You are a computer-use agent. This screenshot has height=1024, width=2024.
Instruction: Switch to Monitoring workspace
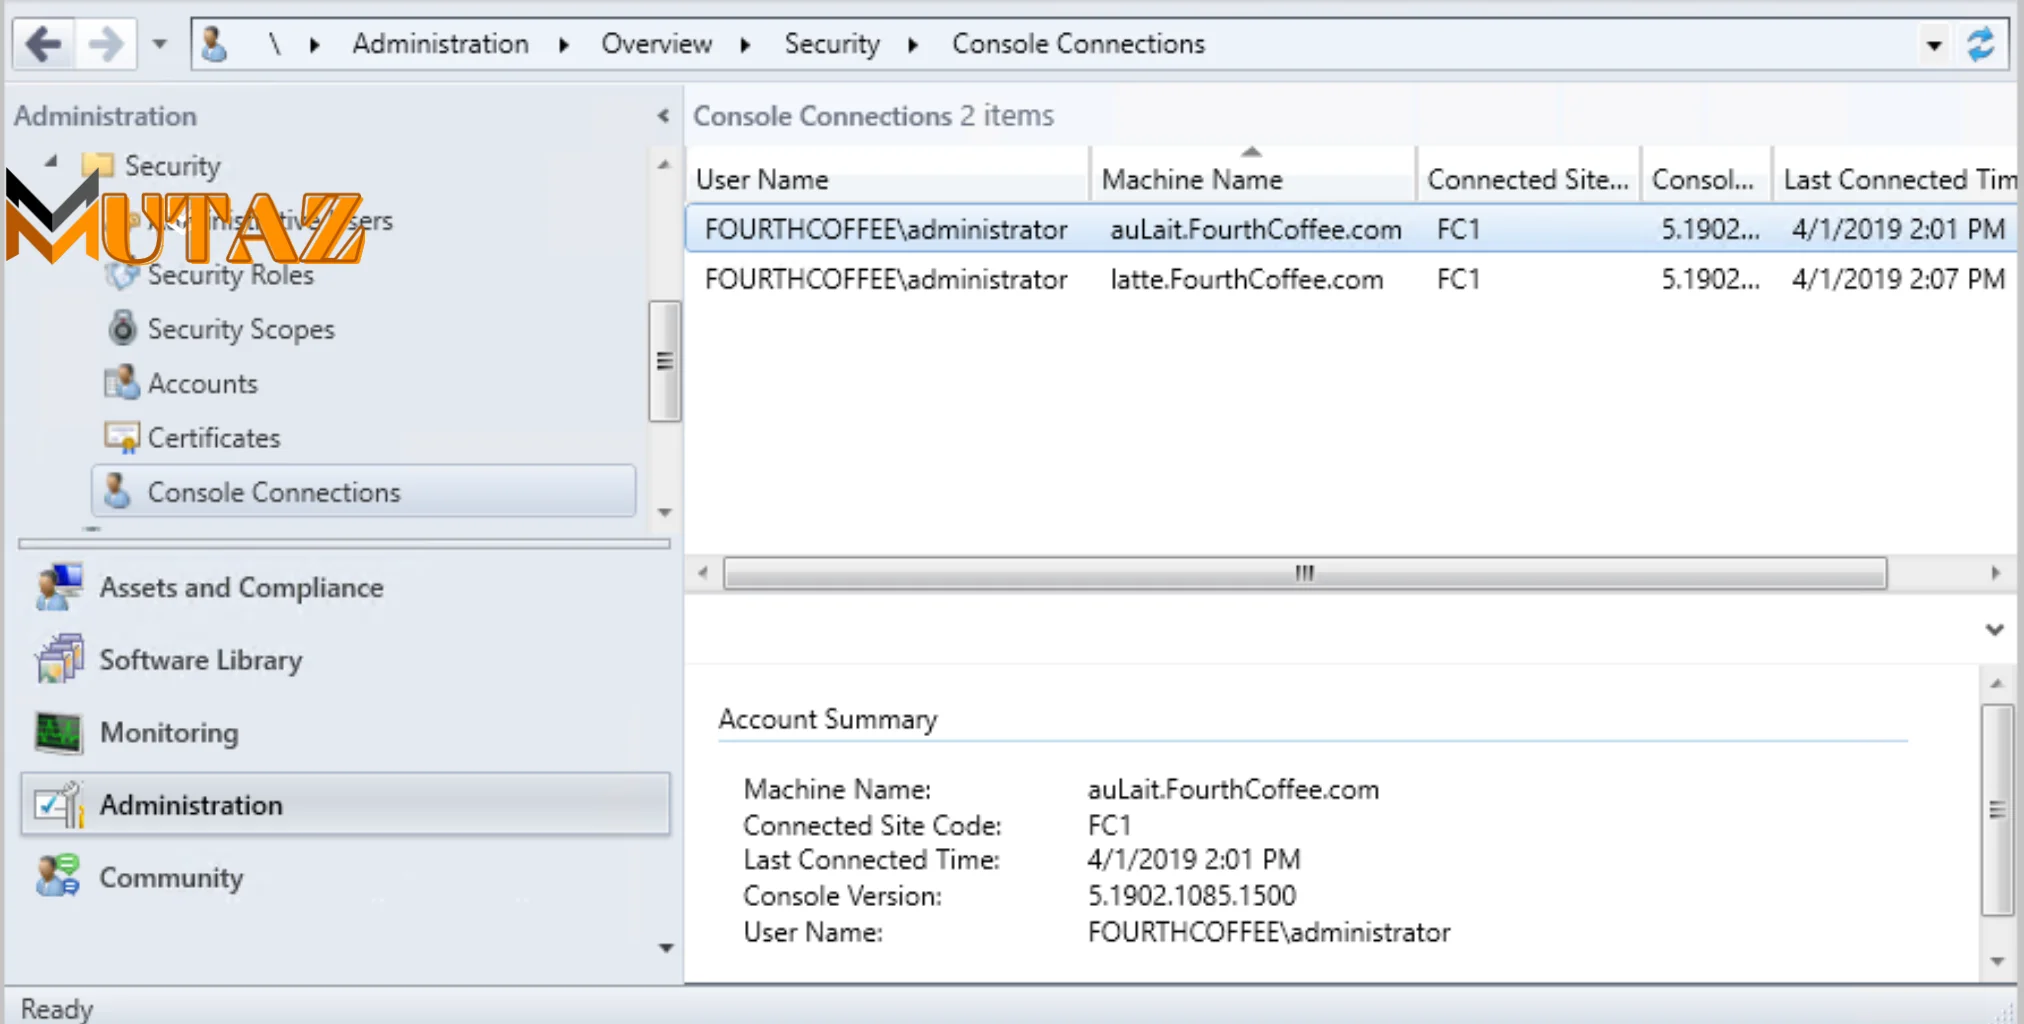169,732
